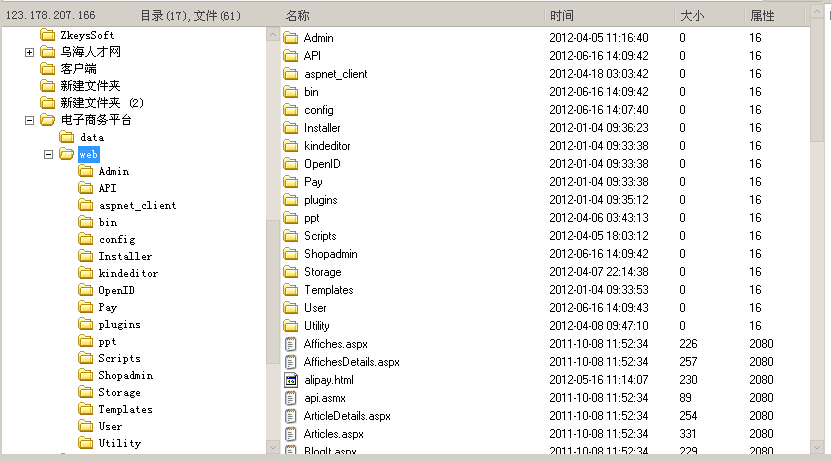This screenshot has width=831, height=461.
Task: Click the Pay folder icon in file list
Action: click(290, 182)
